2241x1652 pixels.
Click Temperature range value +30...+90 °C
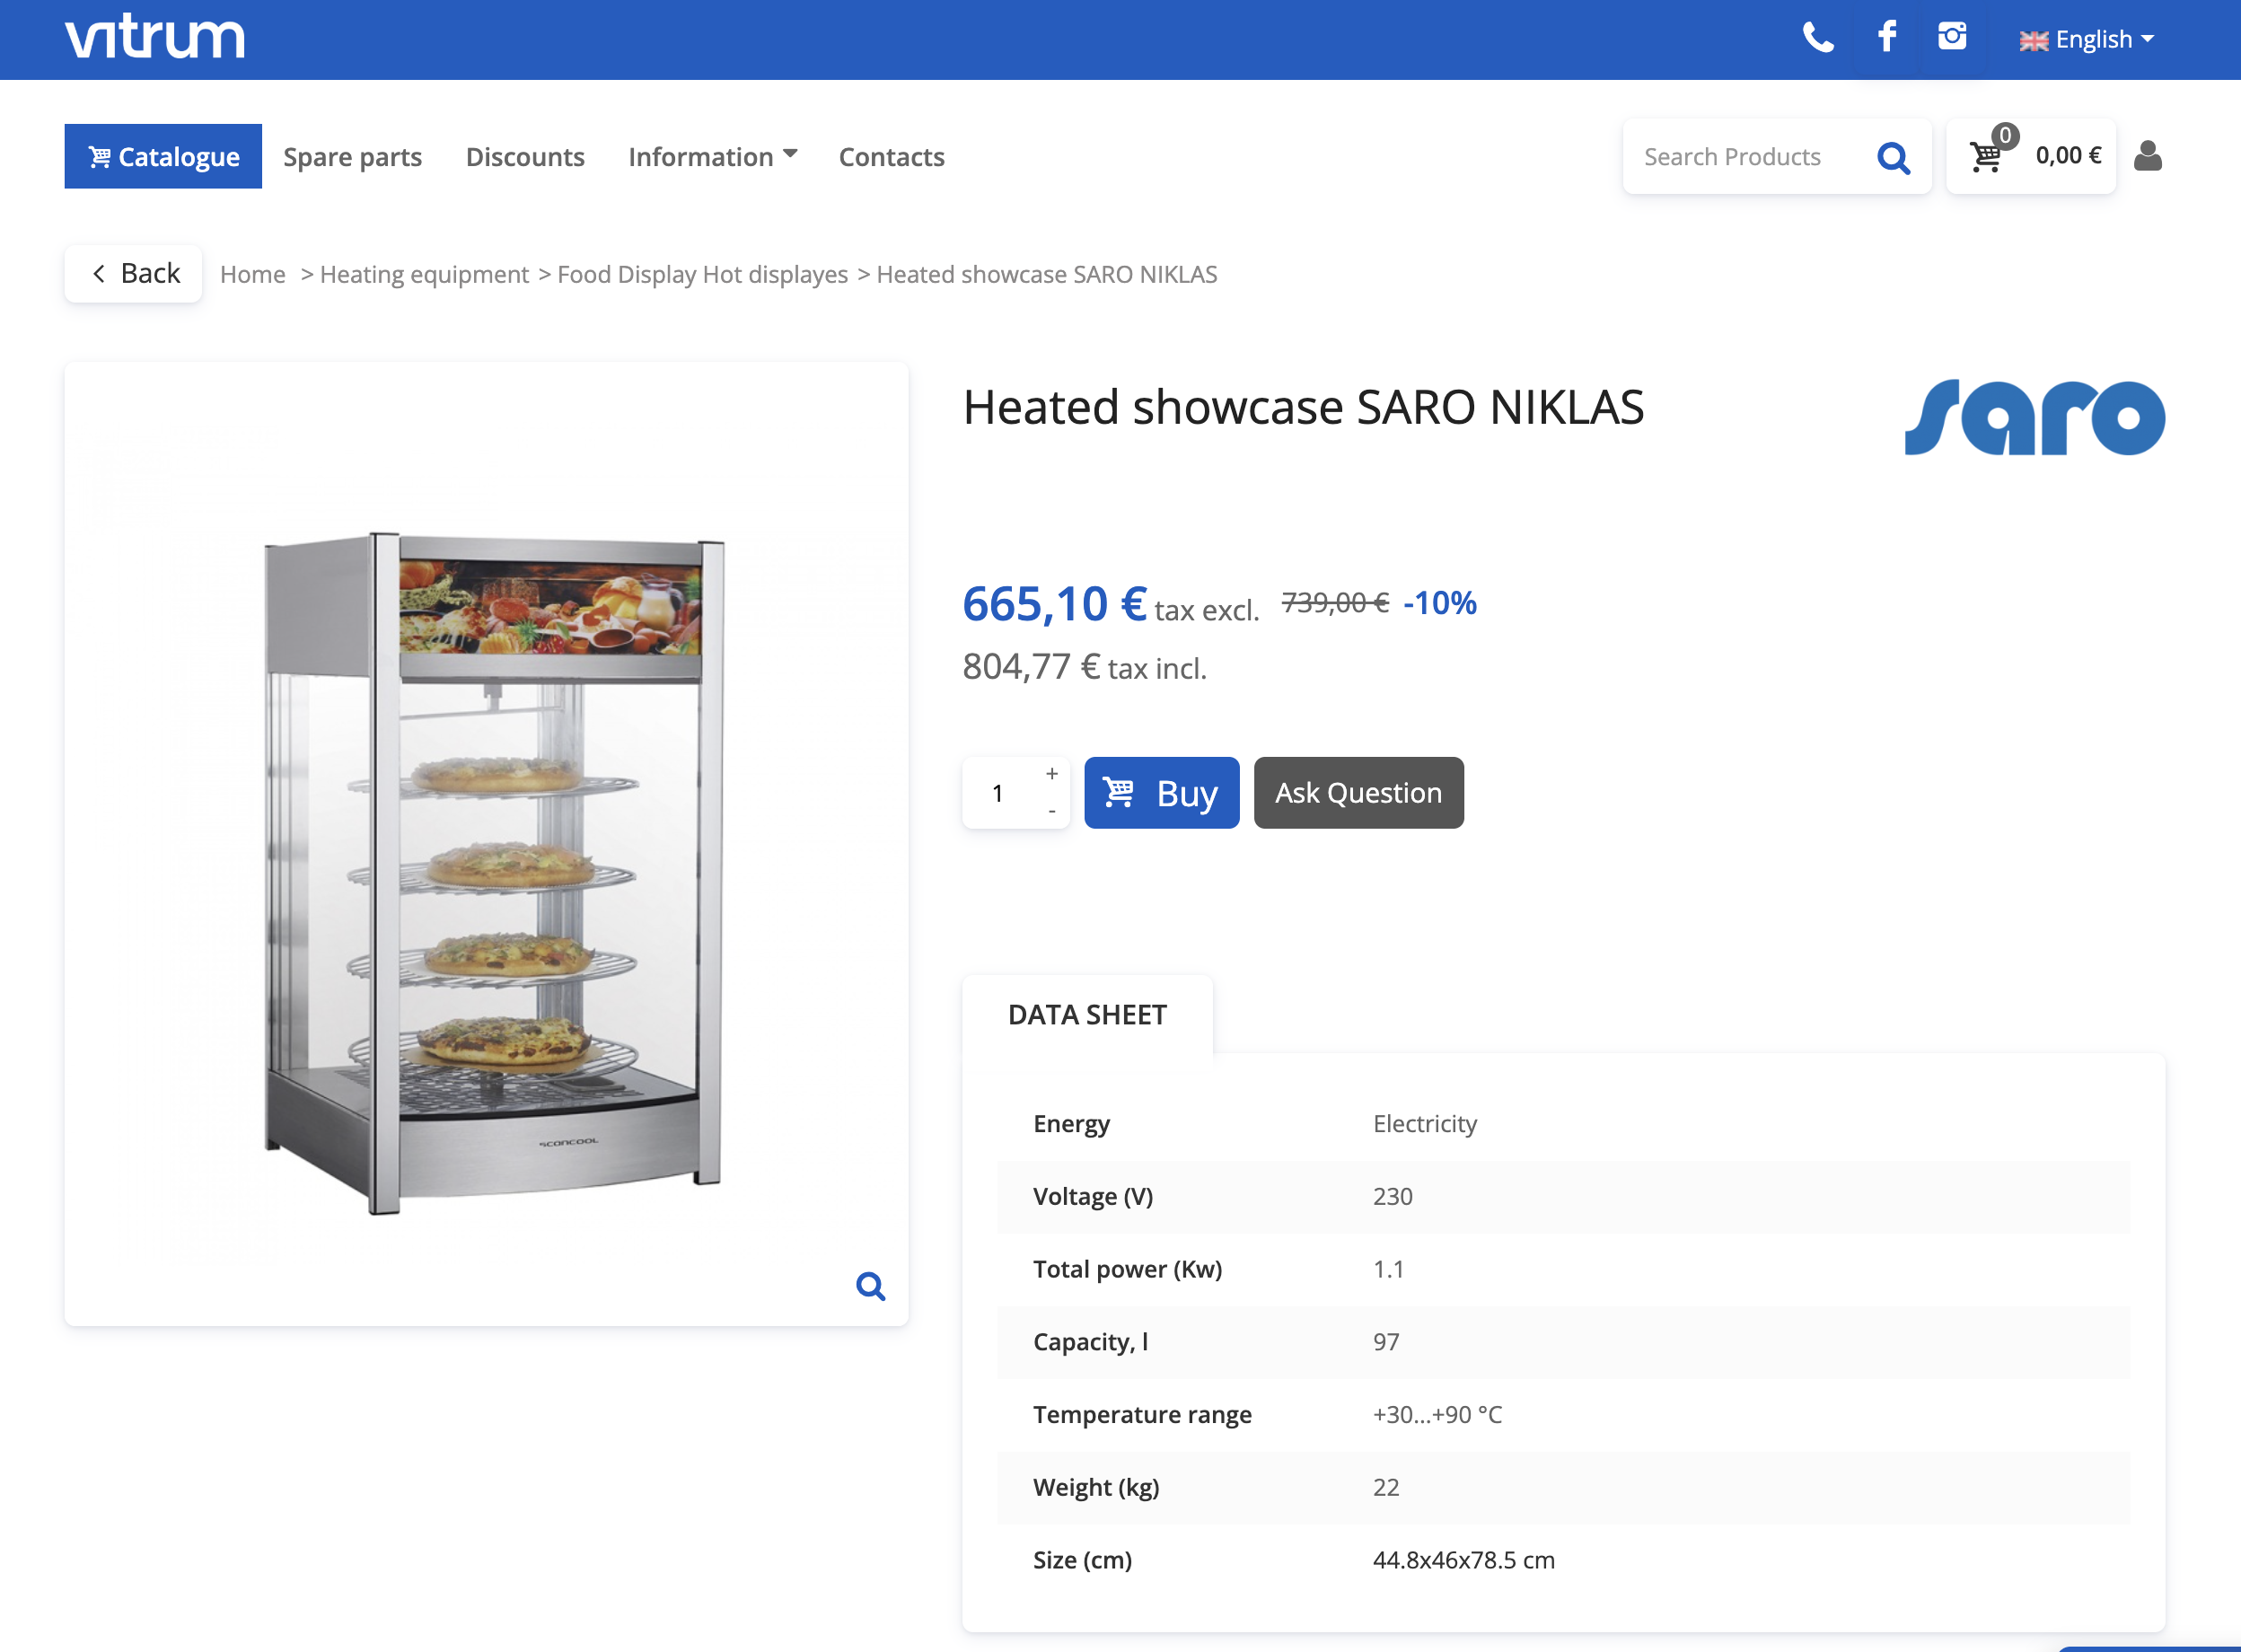pos(1437,1414)
